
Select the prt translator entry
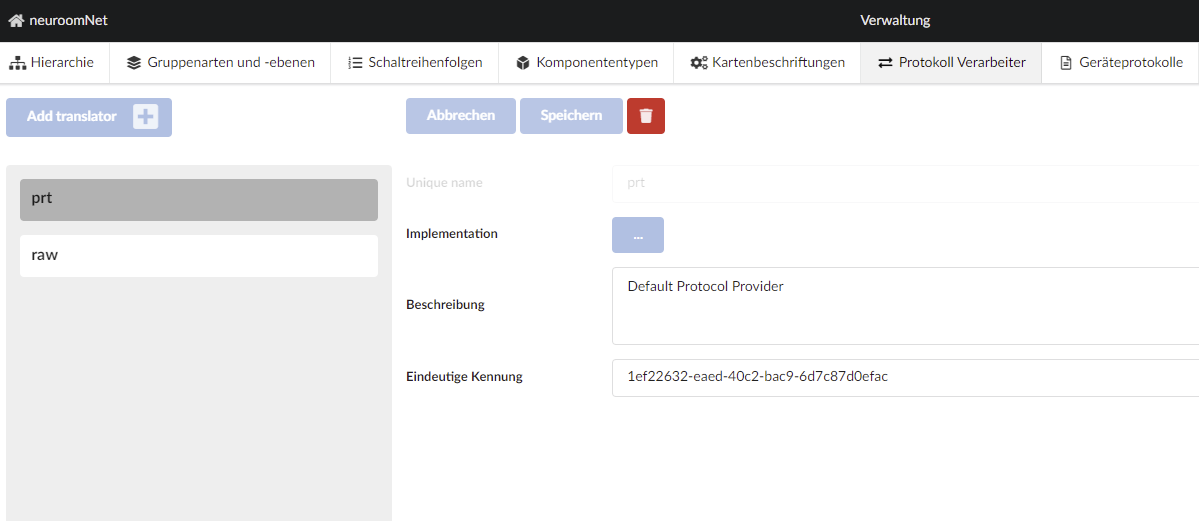click(x=199, y=200)
